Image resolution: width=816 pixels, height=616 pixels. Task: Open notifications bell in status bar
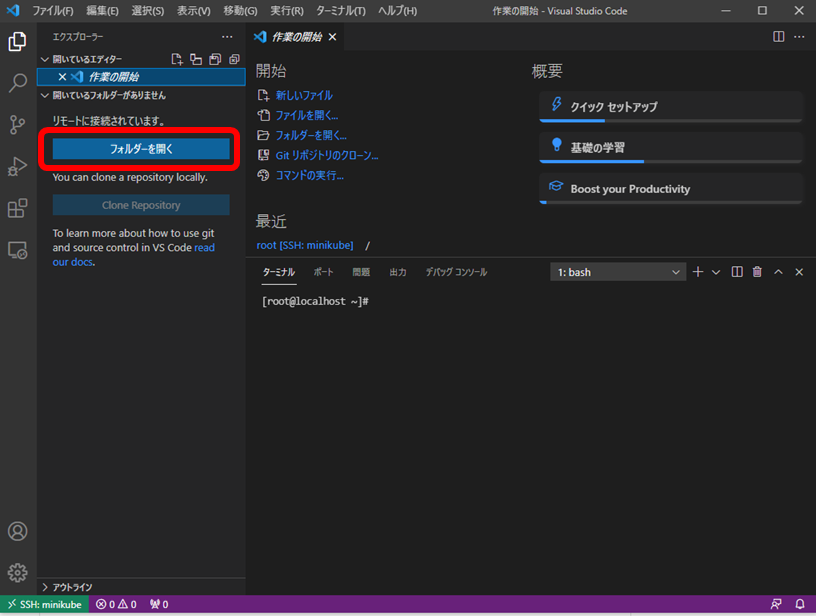coord(800,604)
